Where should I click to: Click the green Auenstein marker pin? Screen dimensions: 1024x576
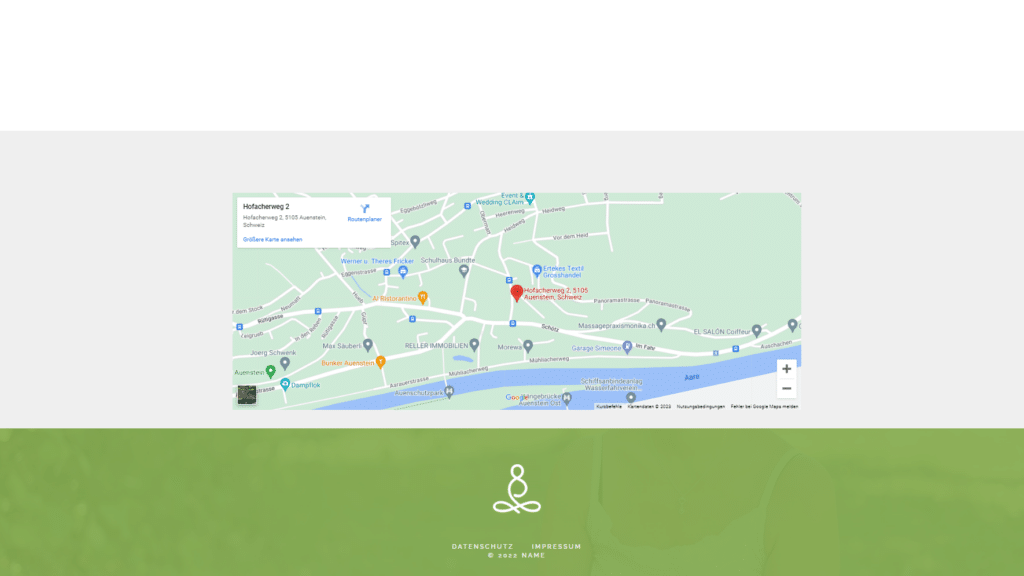click(270, 372)
